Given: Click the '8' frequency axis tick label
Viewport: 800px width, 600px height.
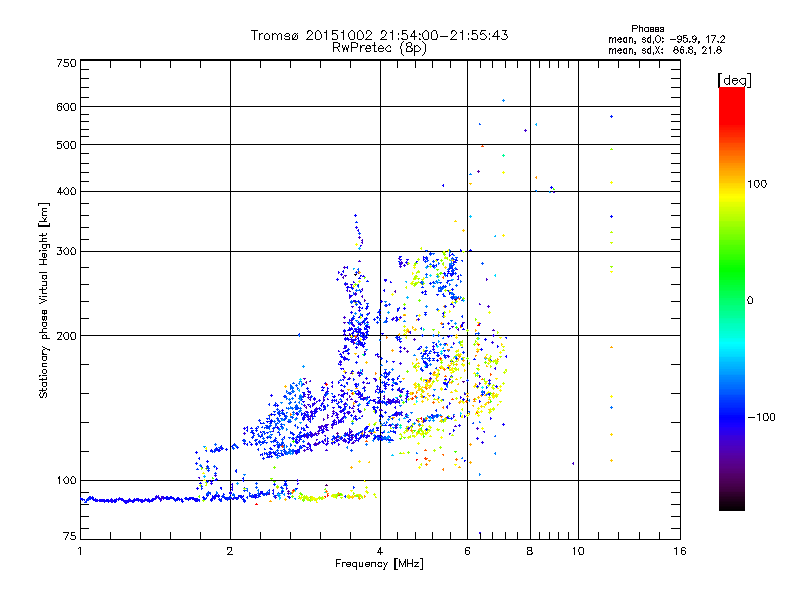Looking at the screenshot, I should pos(530,551).
